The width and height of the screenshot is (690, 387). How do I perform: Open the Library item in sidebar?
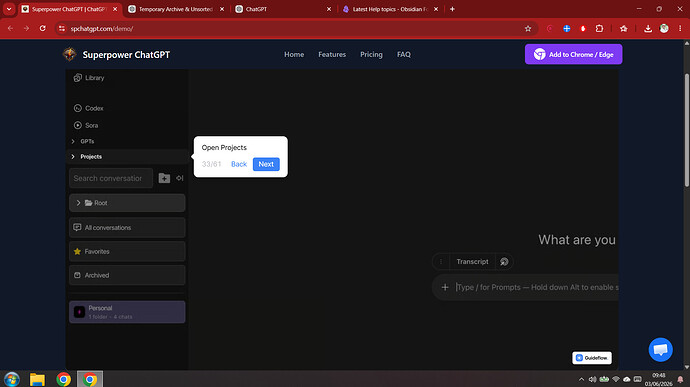pyautogui.click(x=89, y=78)
